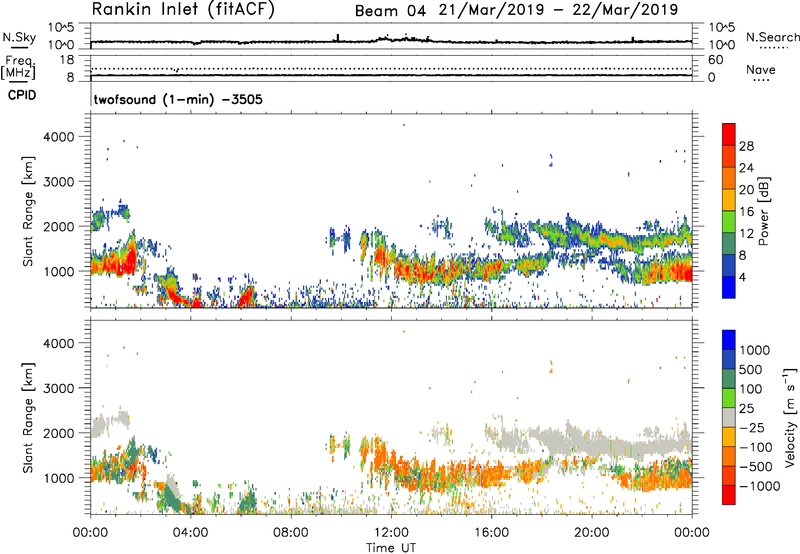This screenshot has height=554, width=800.
Task: Click the "100" label on the velocity colorbar
Action: [x=751, y=389]
